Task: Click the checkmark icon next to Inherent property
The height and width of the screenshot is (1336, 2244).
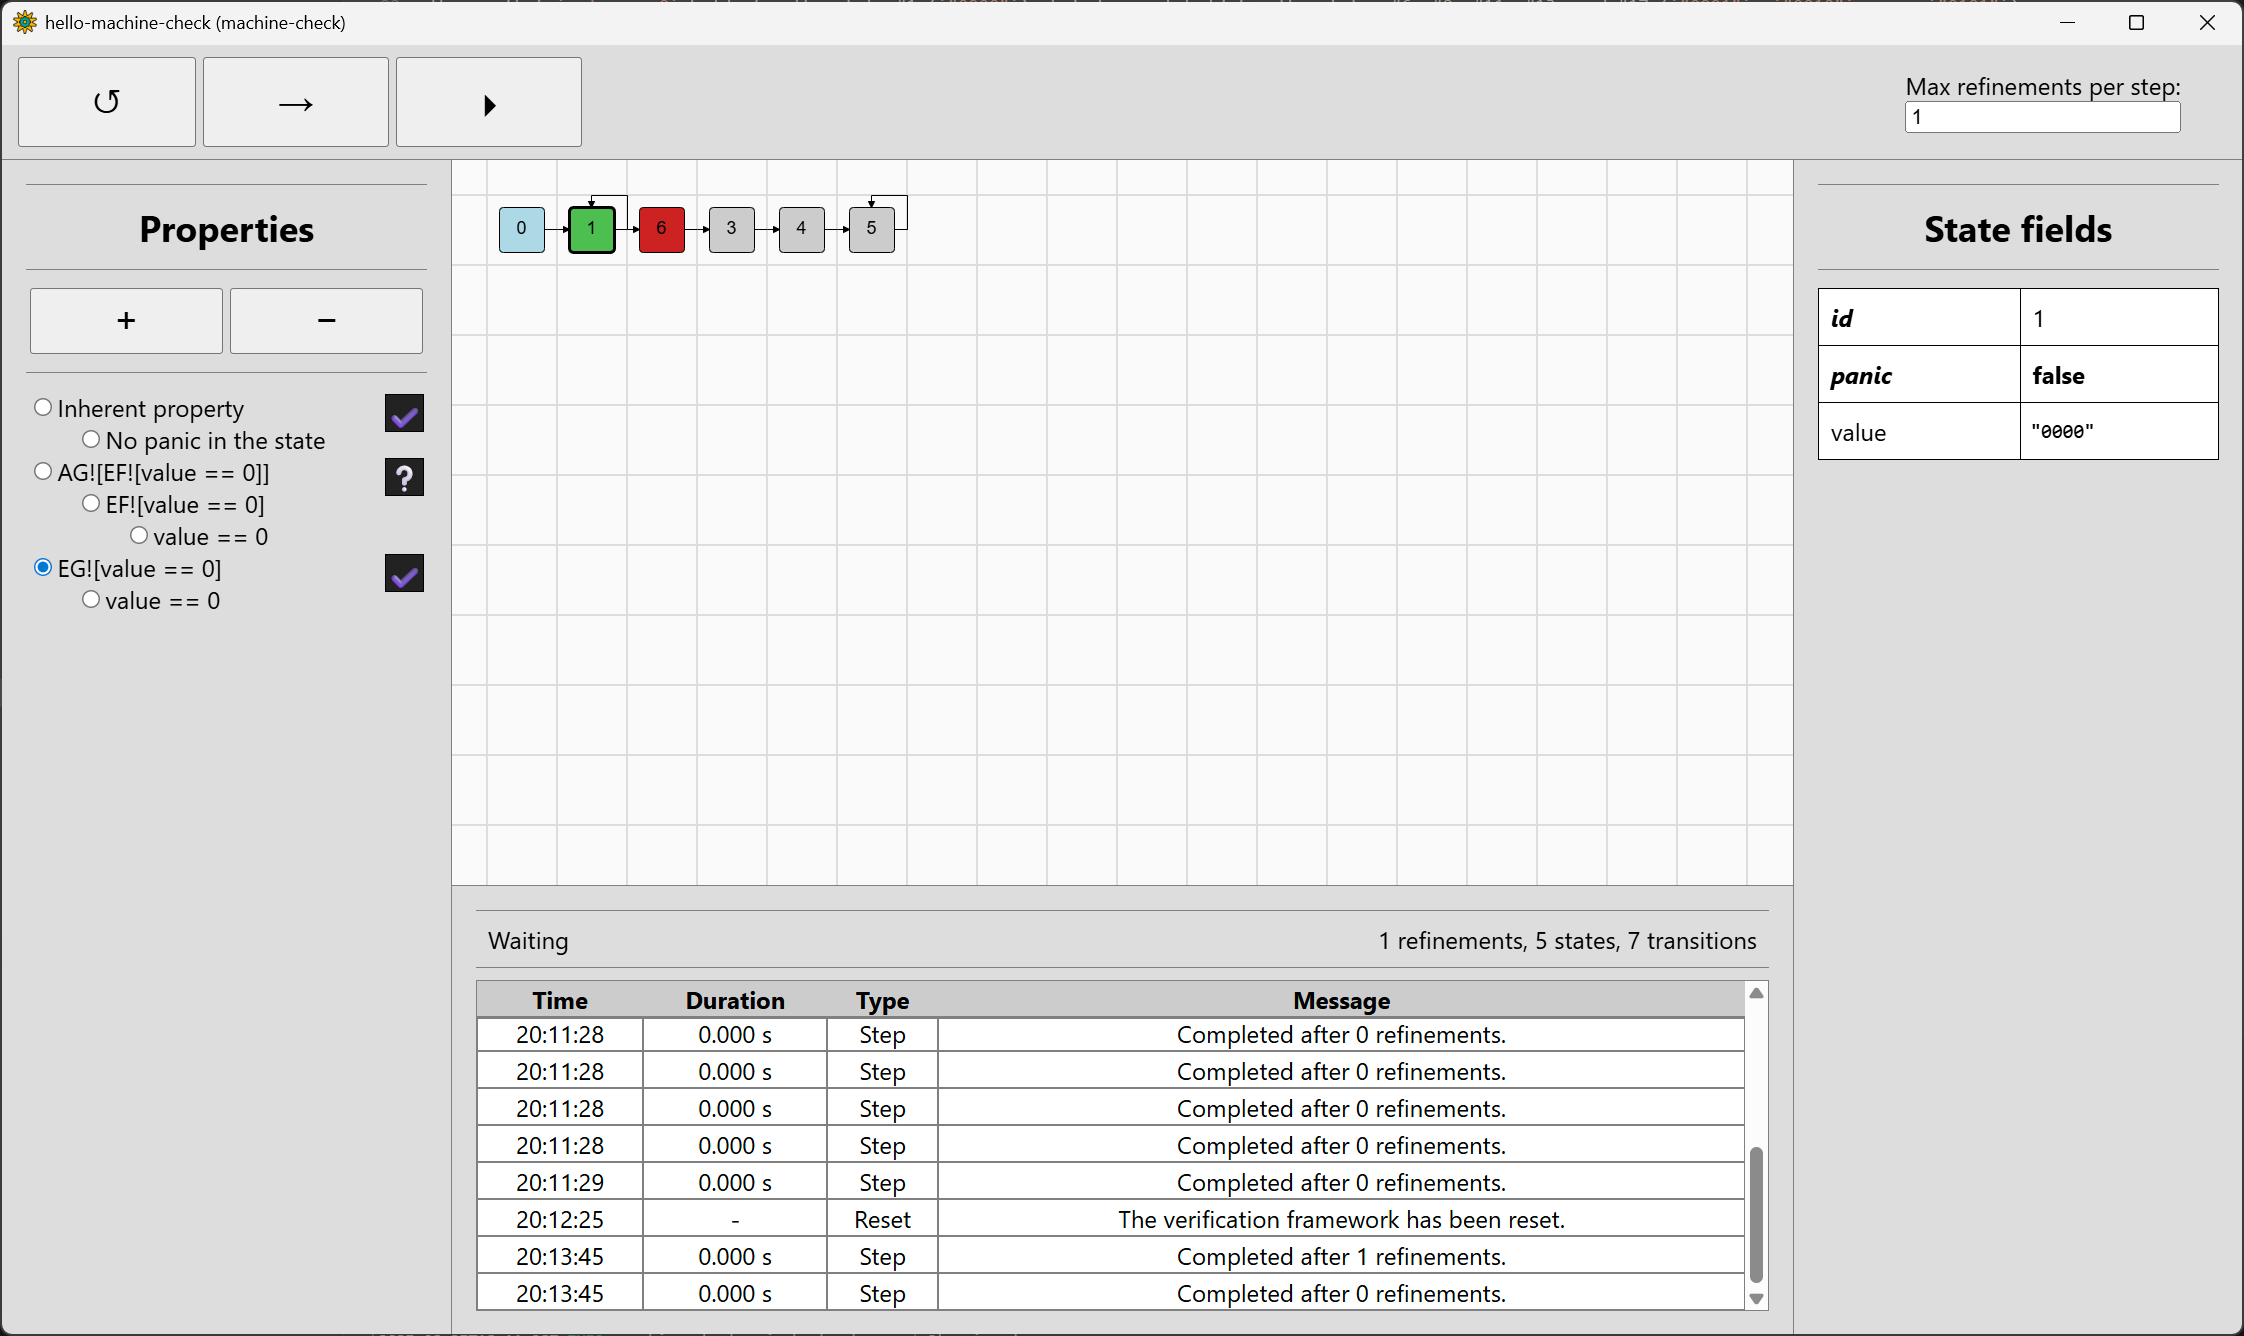Action: point(404,413)
